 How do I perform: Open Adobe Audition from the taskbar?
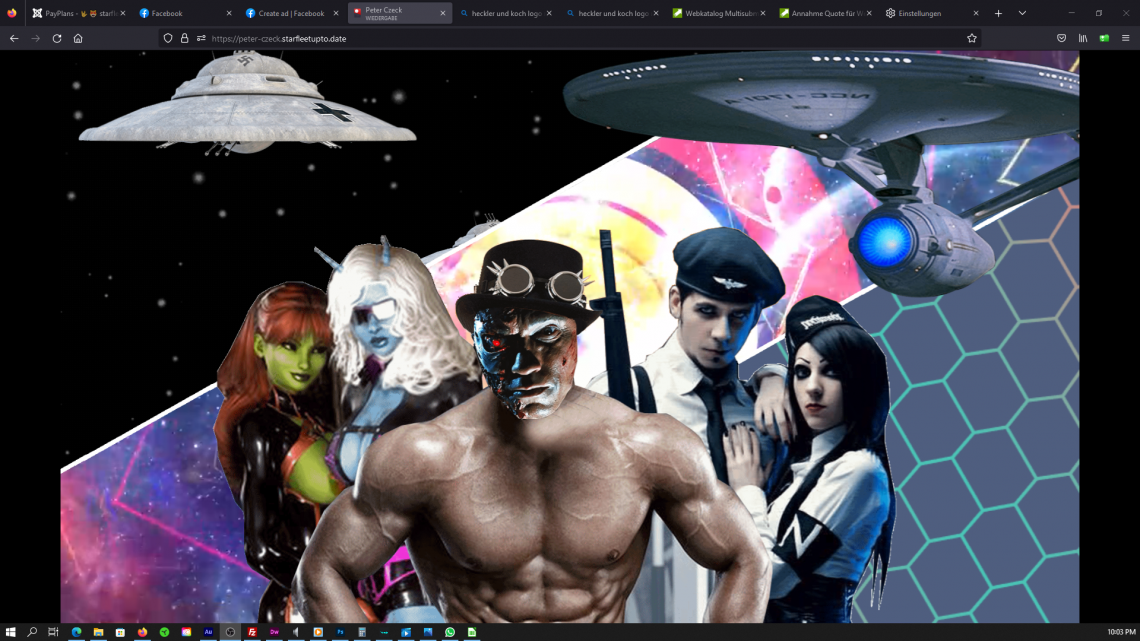coord(208,632)
